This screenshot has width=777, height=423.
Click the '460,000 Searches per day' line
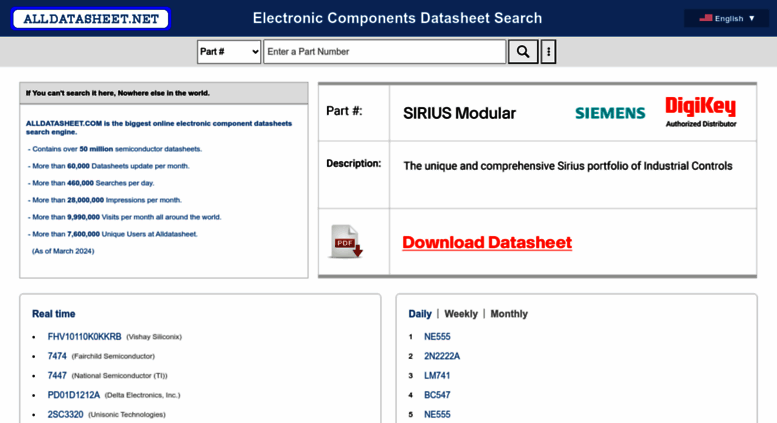pos(91,183)
